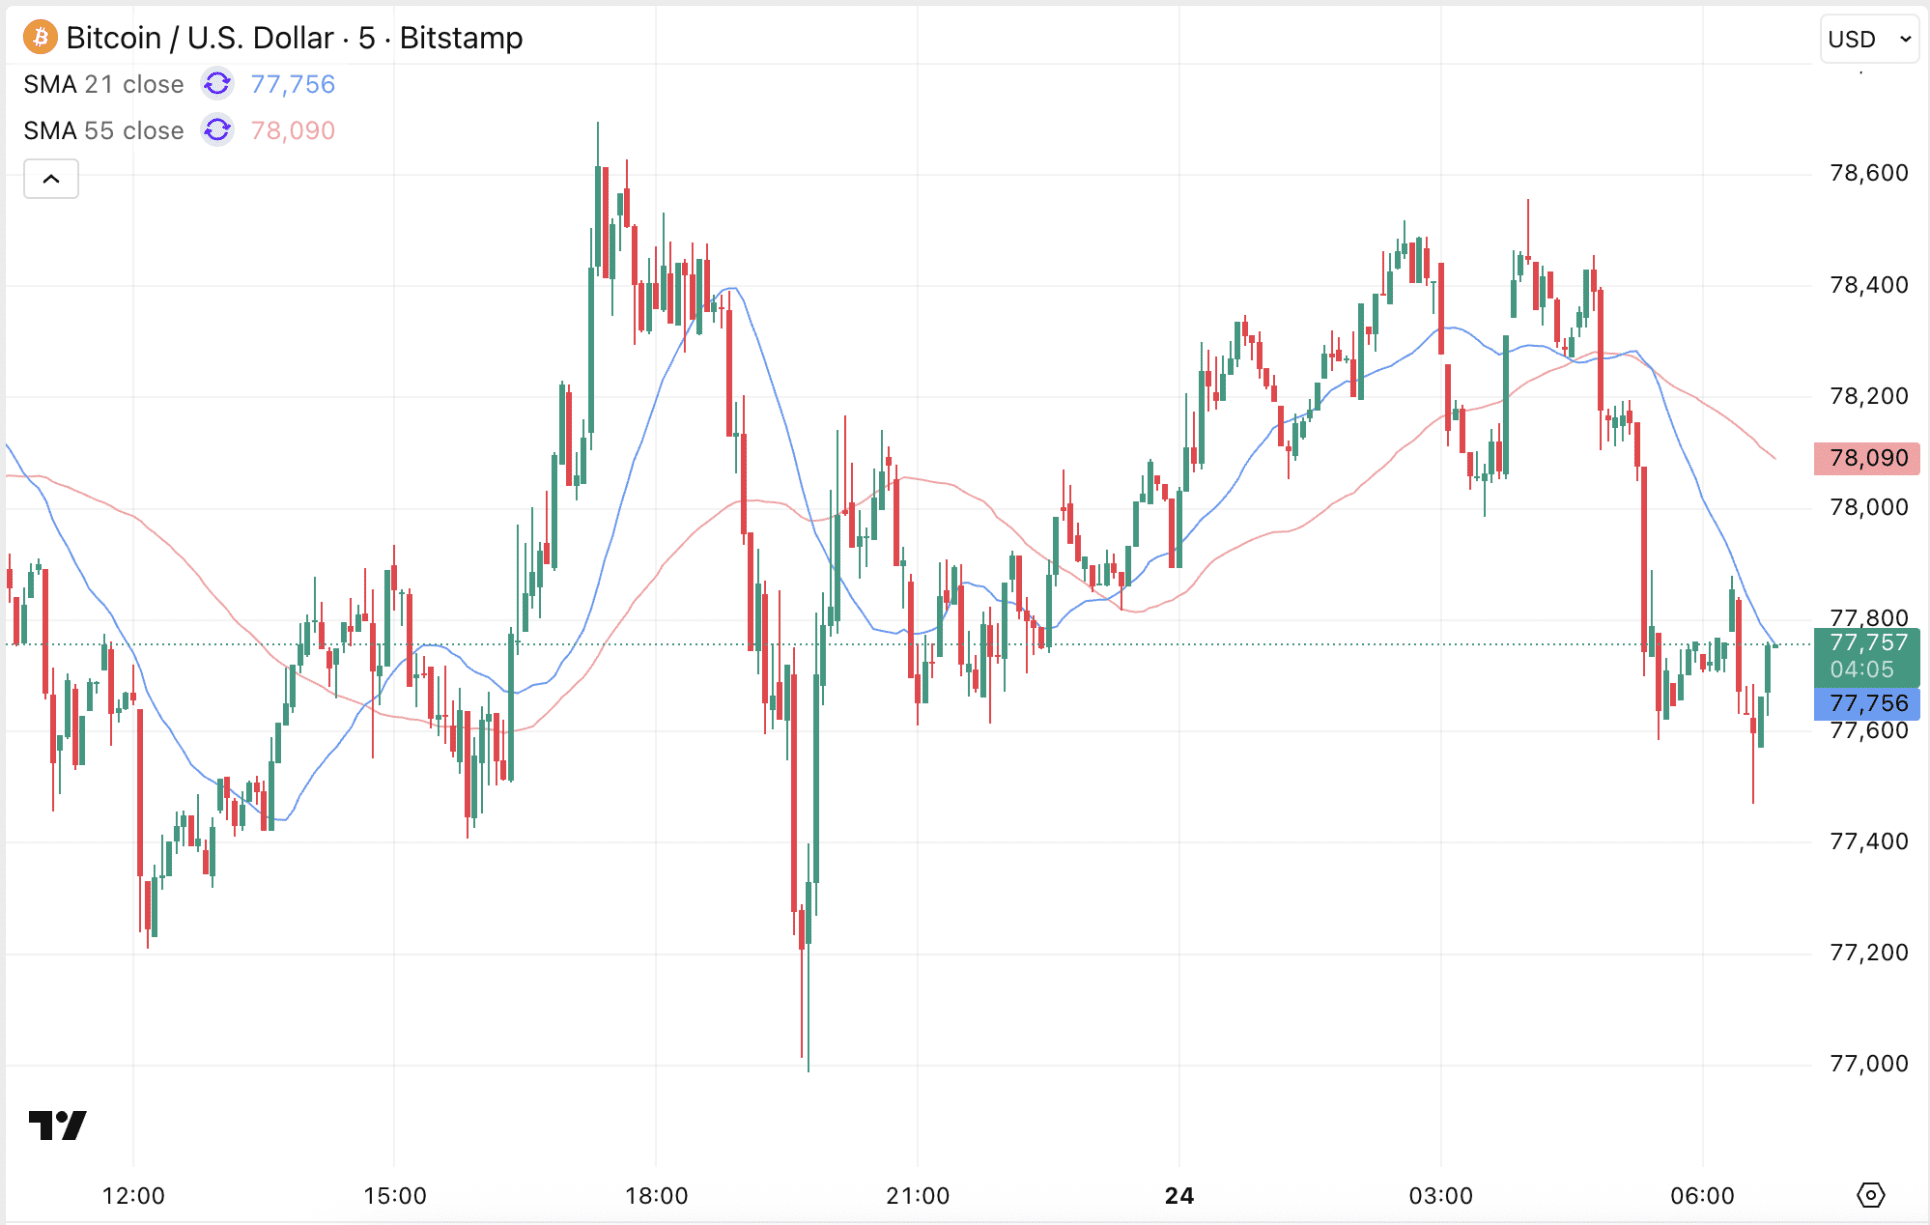1930x1225 pixels.
Task: Click the SMA 21 circular refresh icon
Action: click(x=217, y=84)
